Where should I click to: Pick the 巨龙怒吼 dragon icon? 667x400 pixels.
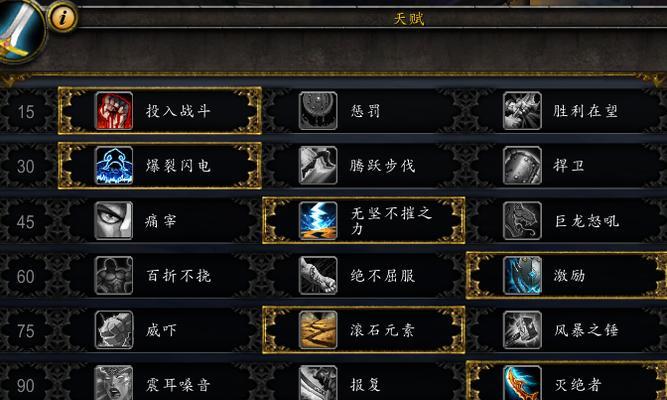[522, 220]
